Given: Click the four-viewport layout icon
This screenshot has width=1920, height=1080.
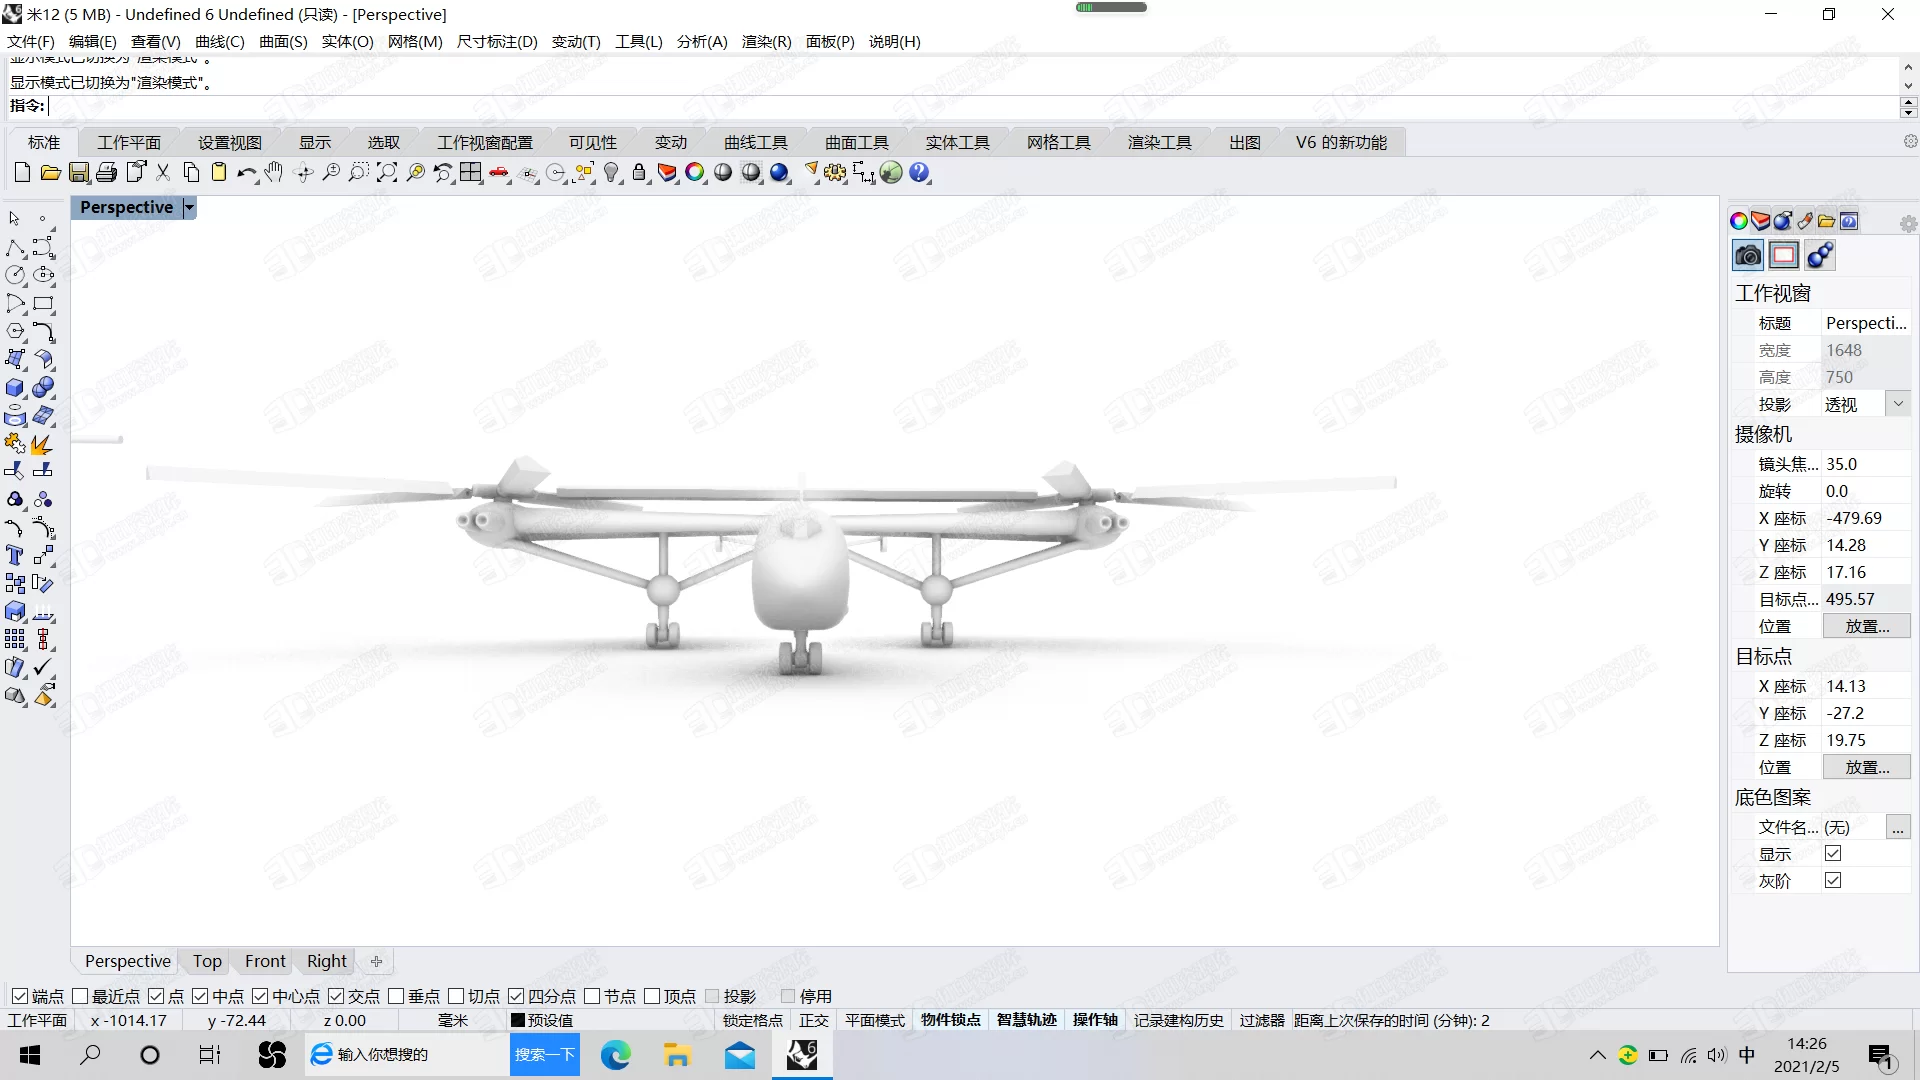Looking at the screenshot, I should click(x=471, y=173).
